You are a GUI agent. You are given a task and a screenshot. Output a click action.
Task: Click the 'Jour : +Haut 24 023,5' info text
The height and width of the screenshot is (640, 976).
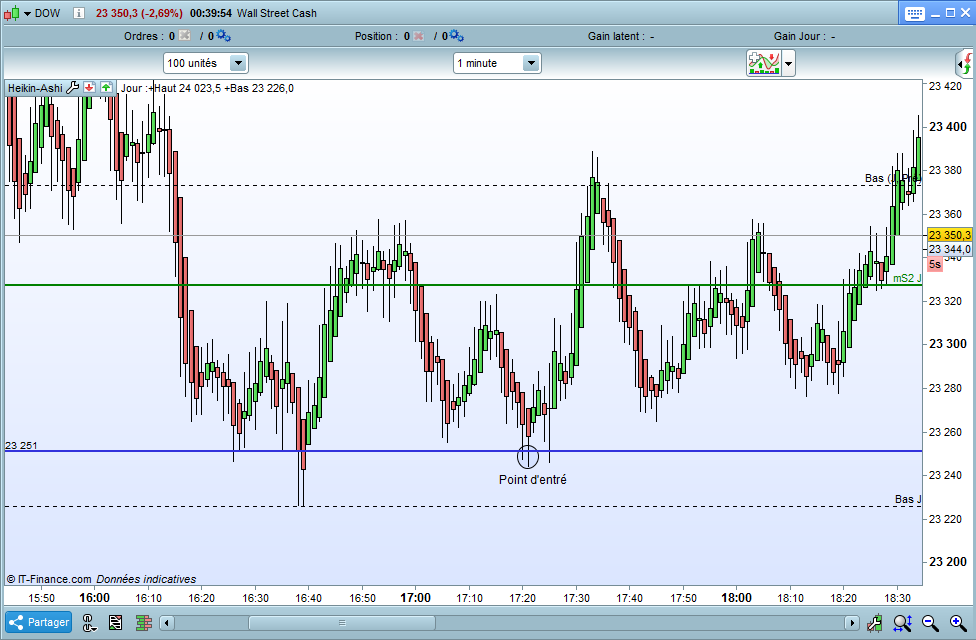coord(171,88)
